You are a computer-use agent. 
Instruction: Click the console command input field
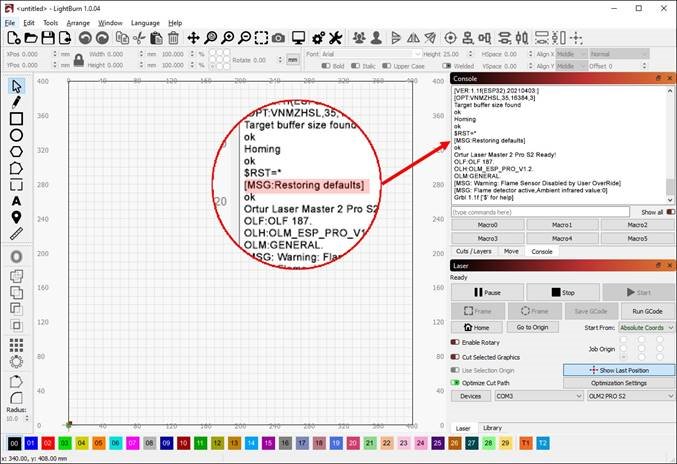pyautogui.click(x=540, y=212)
